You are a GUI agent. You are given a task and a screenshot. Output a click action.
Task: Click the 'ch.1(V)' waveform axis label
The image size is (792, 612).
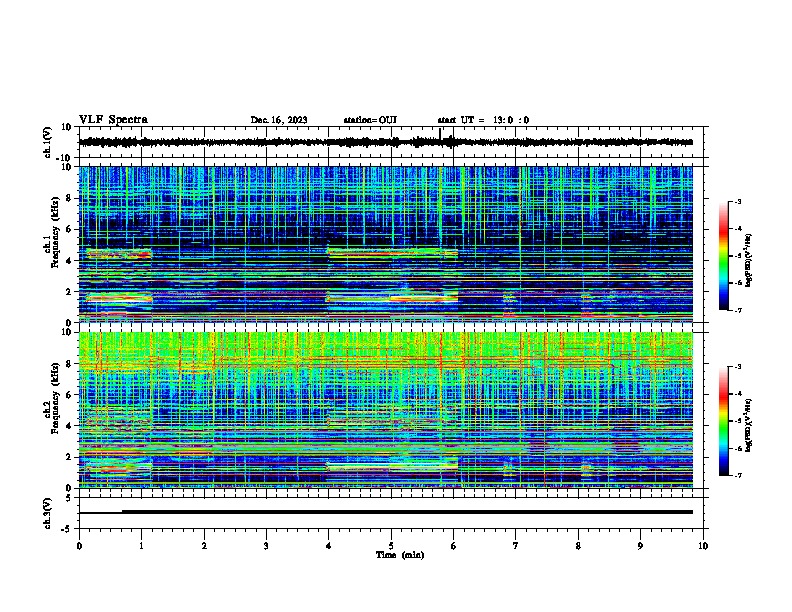pos(48,142)
